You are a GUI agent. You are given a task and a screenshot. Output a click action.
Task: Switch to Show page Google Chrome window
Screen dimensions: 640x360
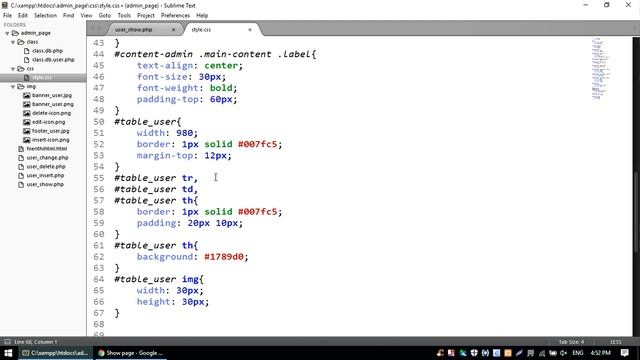pyautogui.click(x=130, y=353)
